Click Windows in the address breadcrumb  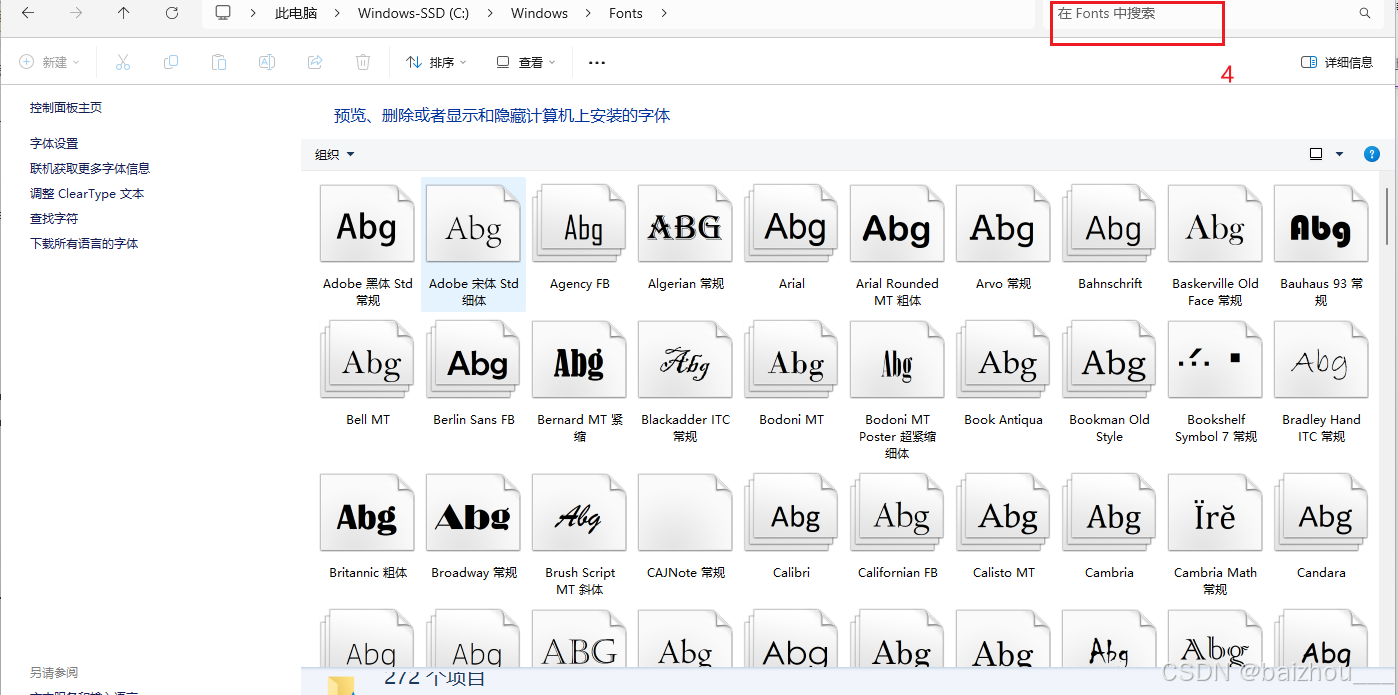click(x=539, y=13)
